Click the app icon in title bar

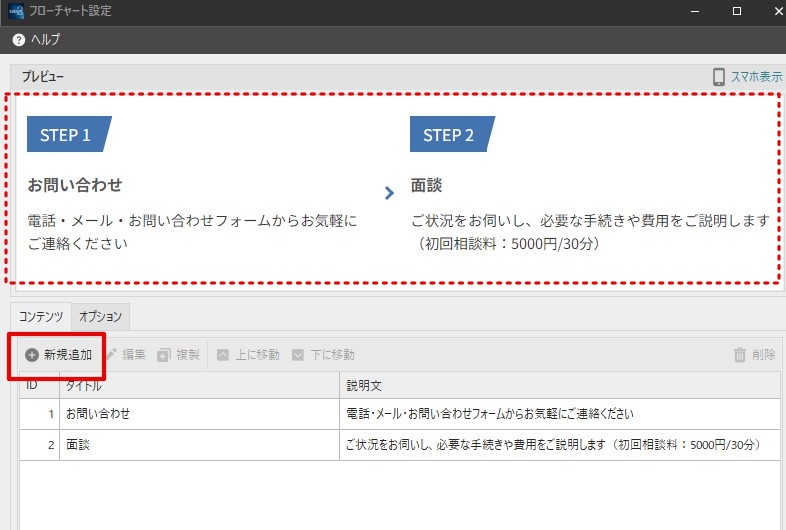click(x=16, y=11)
